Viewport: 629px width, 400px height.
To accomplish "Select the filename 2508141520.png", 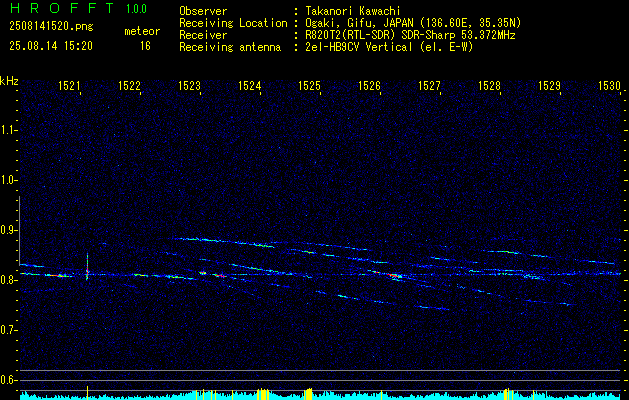I will point(51,27).
